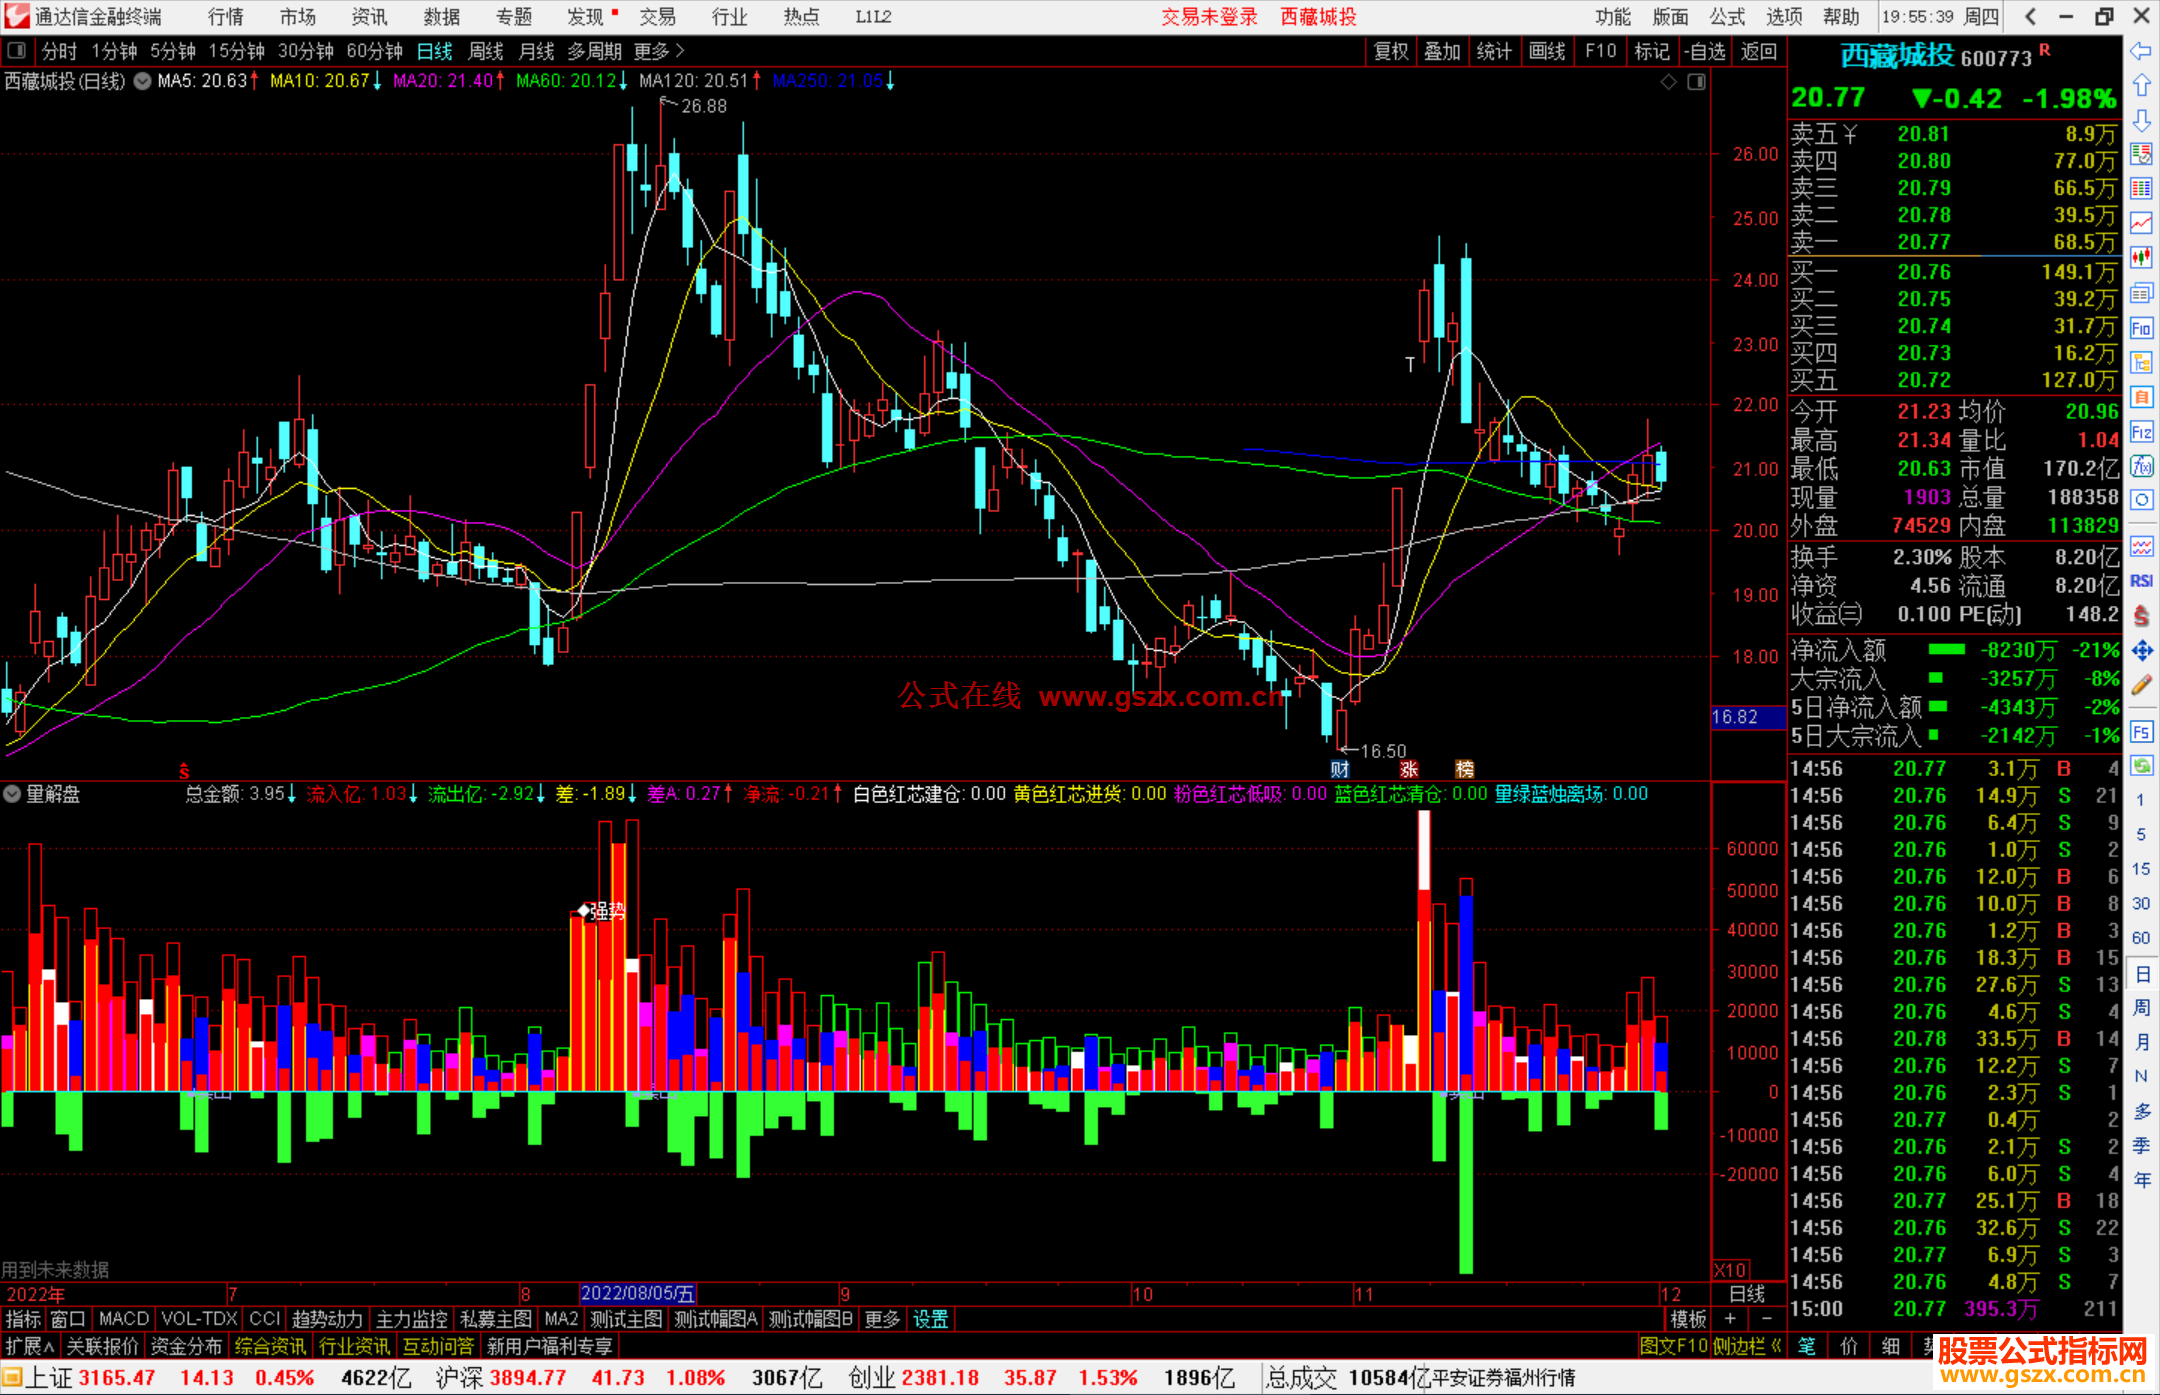
Task: Toggle the panel icon left of 分时
Action: (x=17, y=50)
